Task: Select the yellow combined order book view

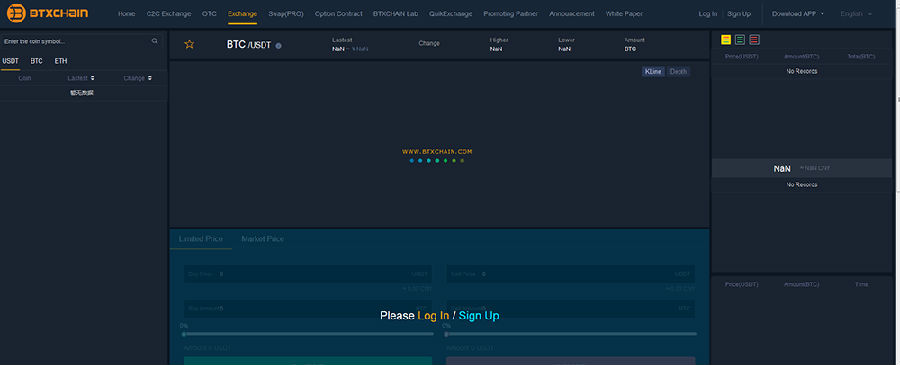Action: (x=726, y=40)
